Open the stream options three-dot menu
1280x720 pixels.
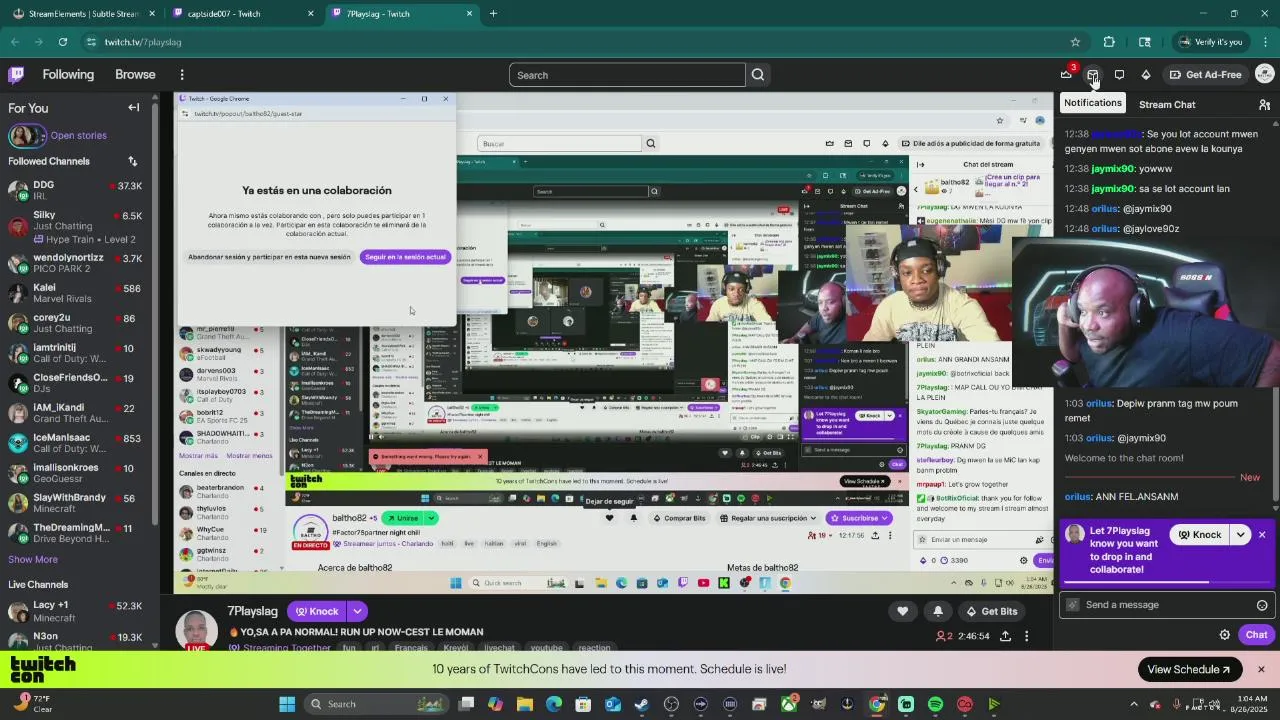pos(1026,636)
